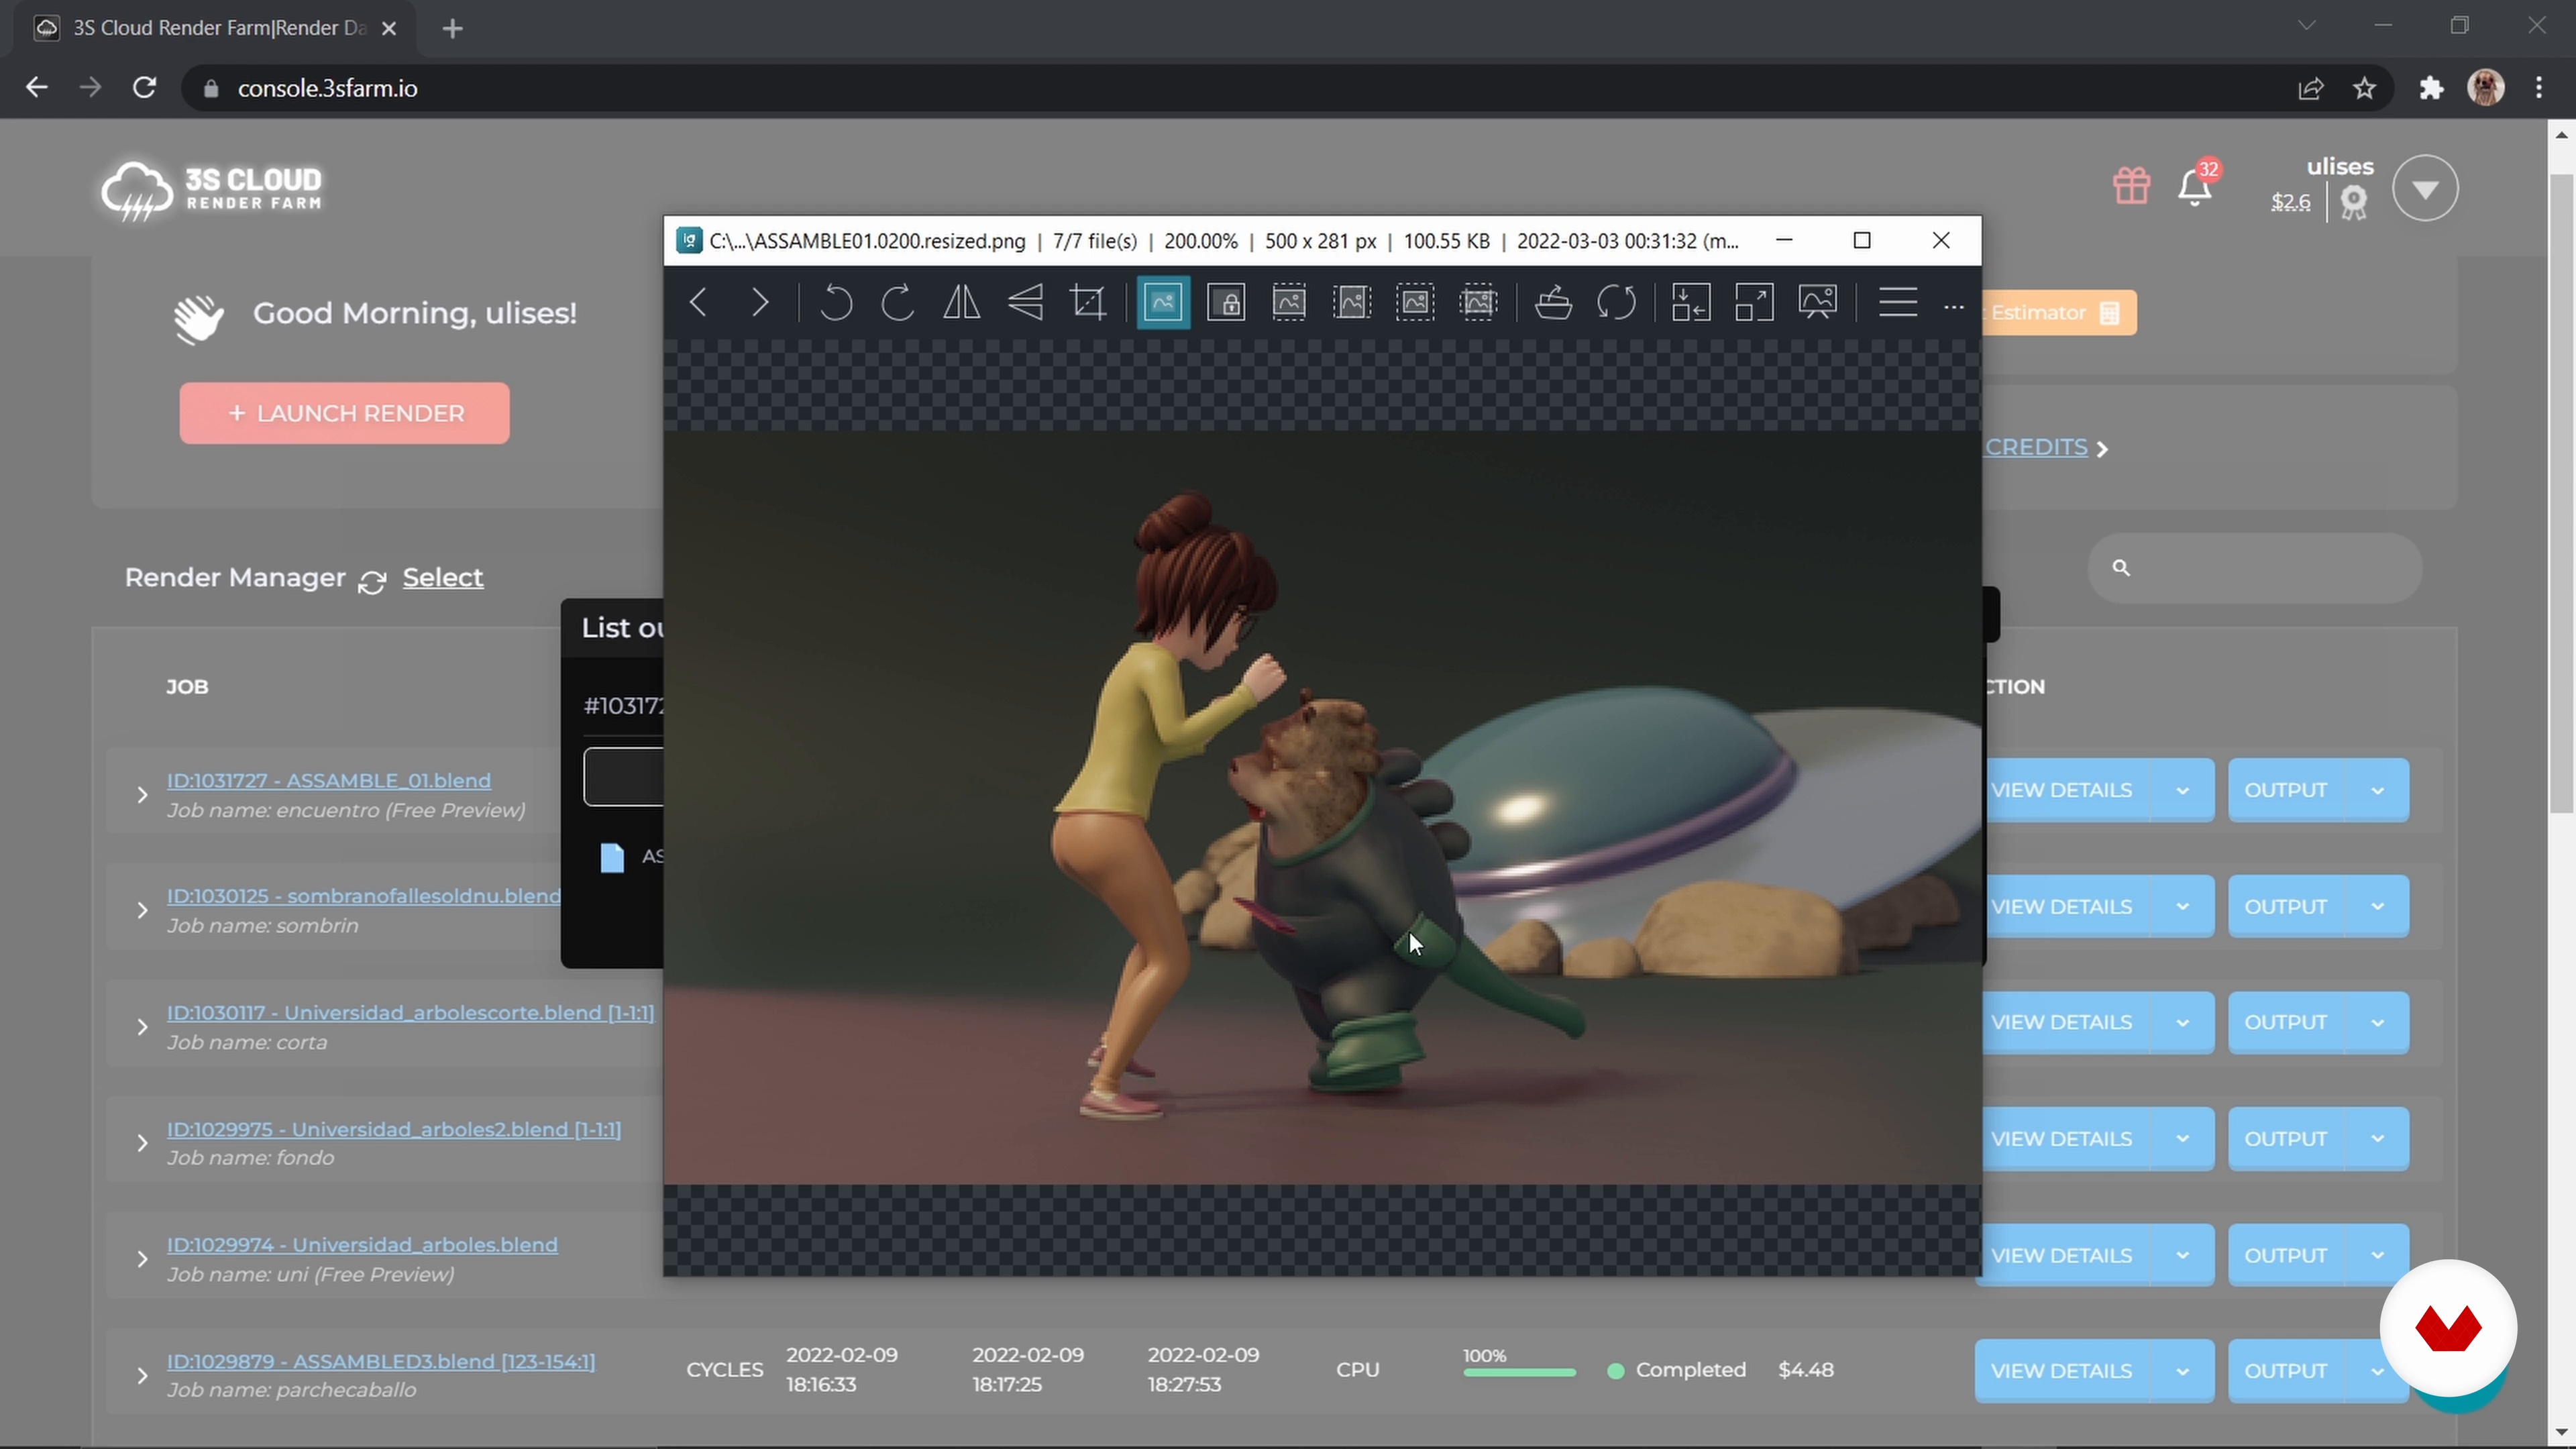
Task: Click OUTPUT for the corta job
Action: [2286, 1022]
